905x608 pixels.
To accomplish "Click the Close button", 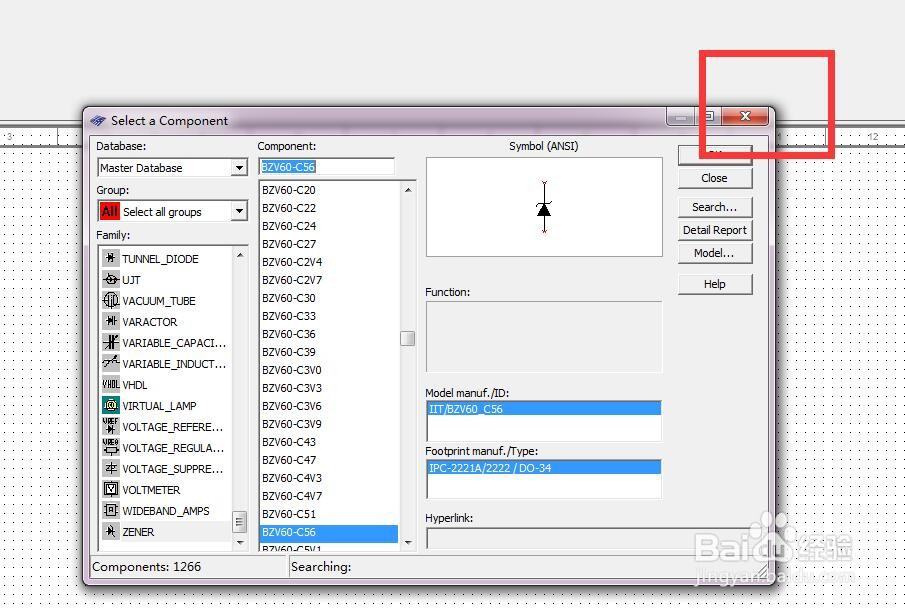I will (x=715, y=178).
